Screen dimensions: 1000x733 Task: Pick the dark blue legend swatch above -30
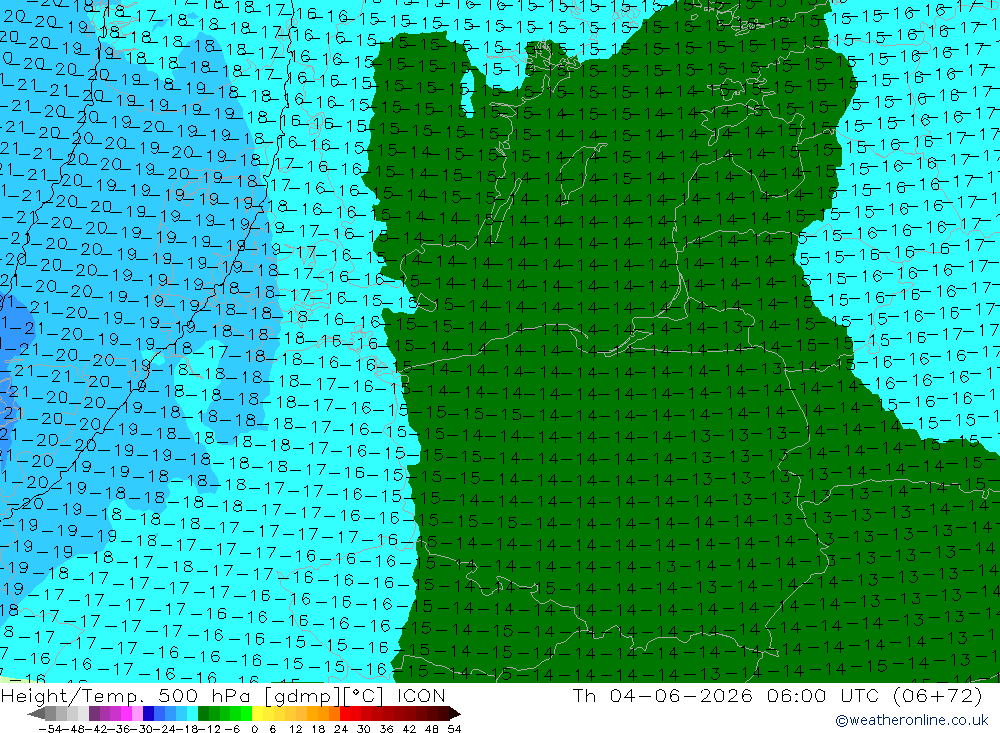point(149,714)
